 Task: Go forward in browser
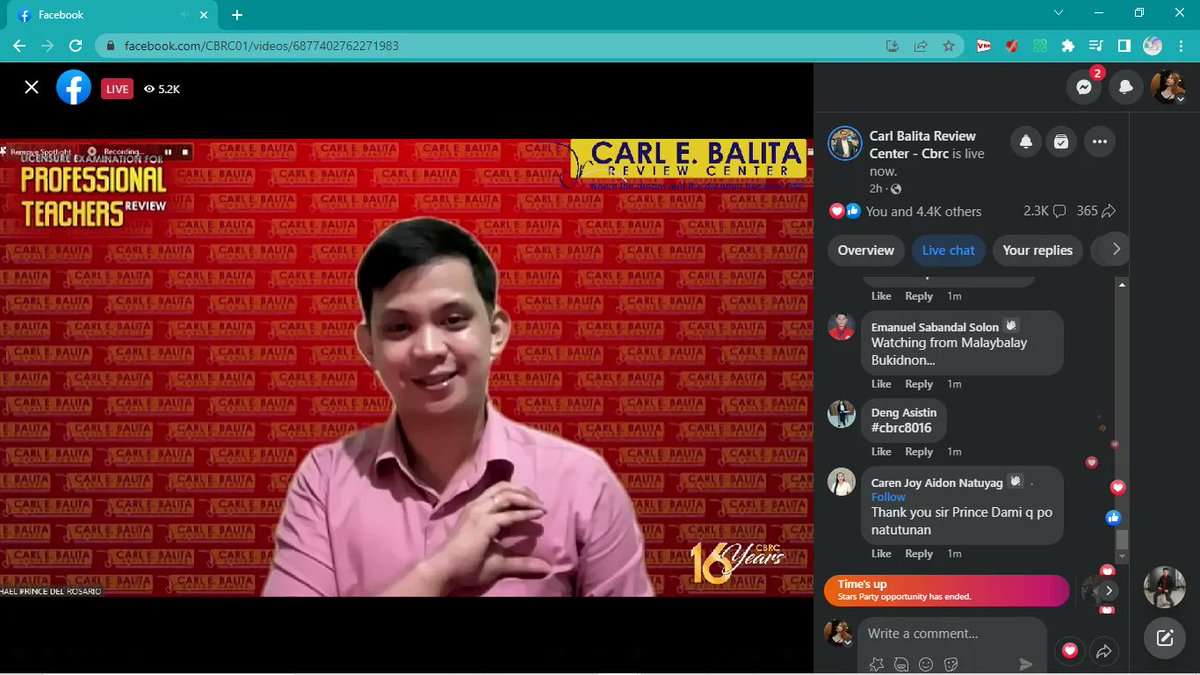(x=47, y=46)
